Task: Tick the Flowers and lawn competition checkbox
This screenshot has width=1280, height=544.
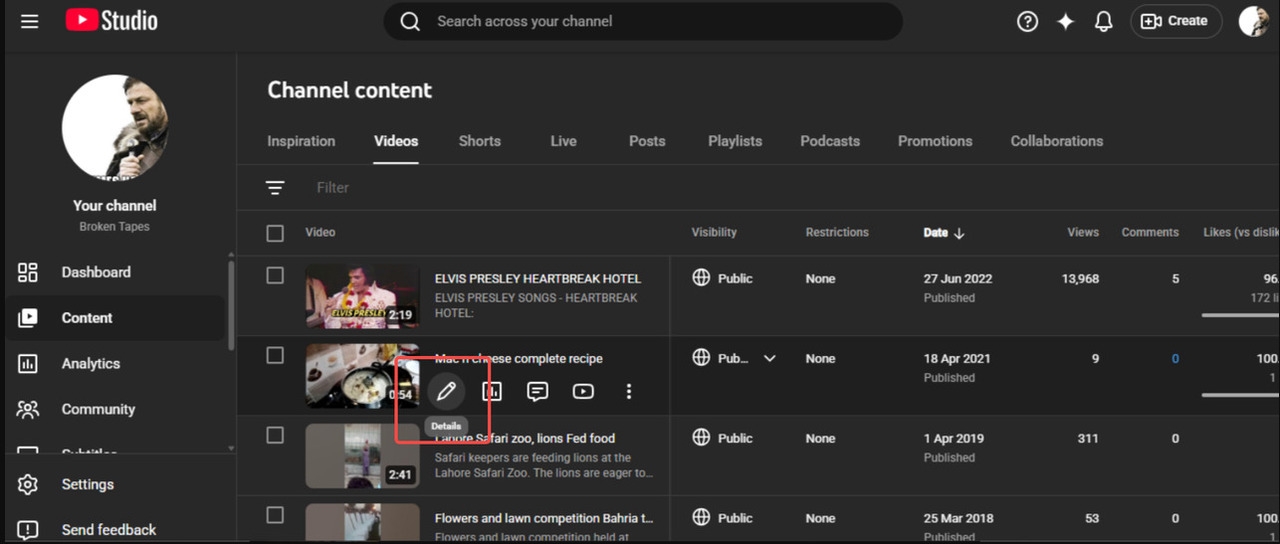Action: click(x=275, y=515)
